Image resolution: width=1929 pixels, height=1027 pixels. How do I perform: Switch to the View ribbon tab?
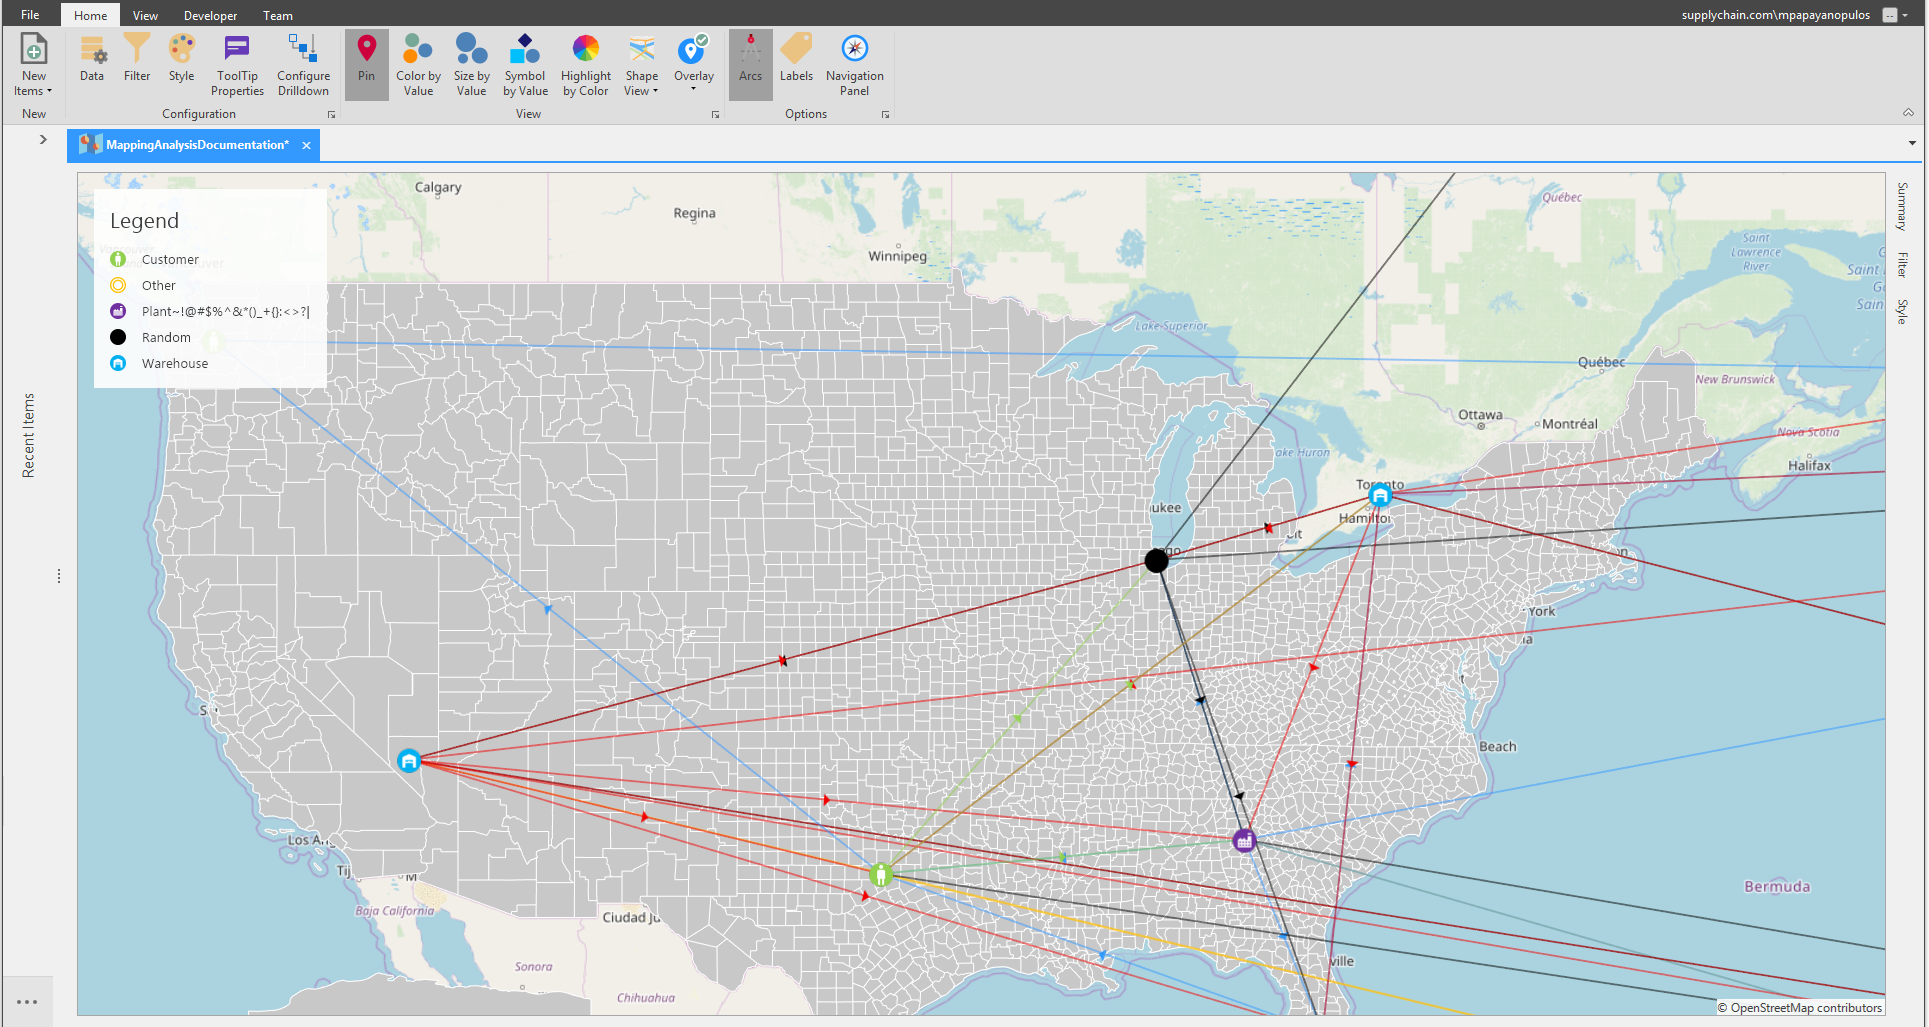tap(145, 15)
